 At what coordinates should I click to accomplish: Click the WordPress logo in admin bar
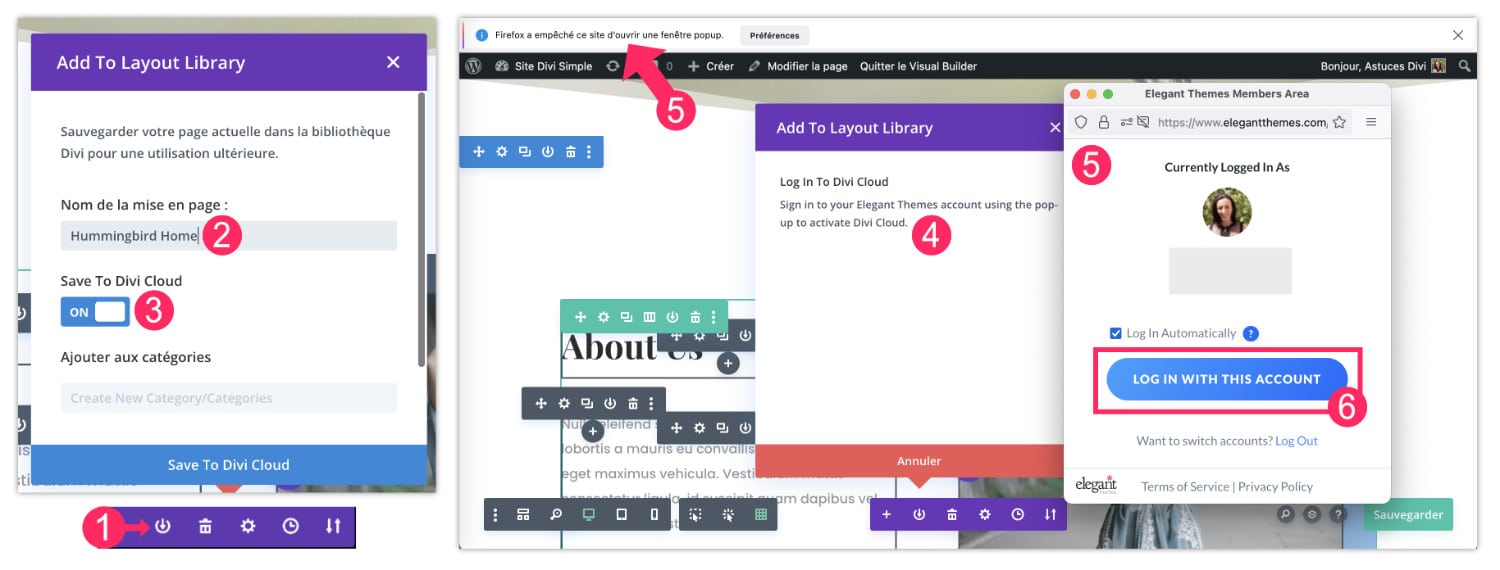[x=474, y=66]
